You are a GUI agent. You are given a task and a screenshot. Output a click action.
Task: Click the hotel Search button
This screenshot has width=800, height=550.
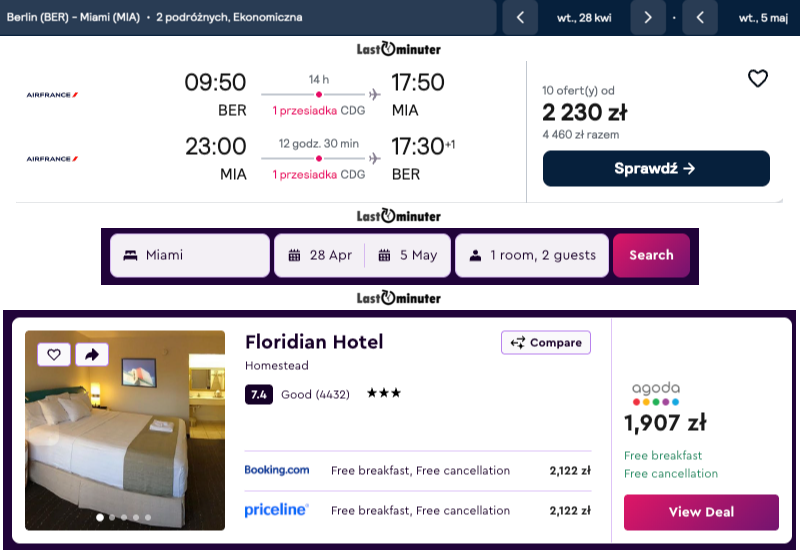[x=651, y=255]
